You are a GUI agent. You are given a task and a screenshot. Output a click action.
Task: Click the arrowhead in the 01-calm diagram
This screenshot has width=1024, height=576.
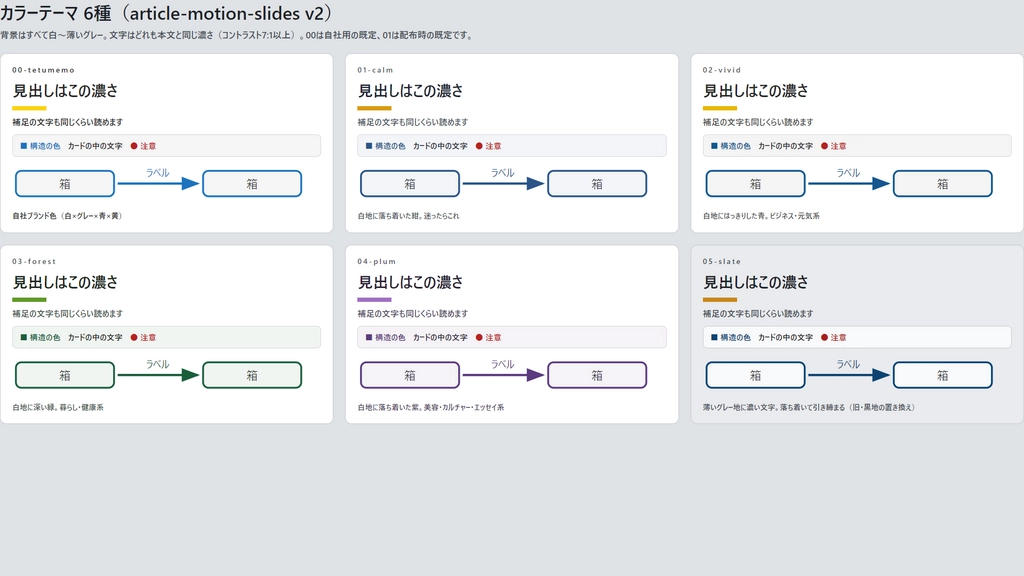point(536,184)
